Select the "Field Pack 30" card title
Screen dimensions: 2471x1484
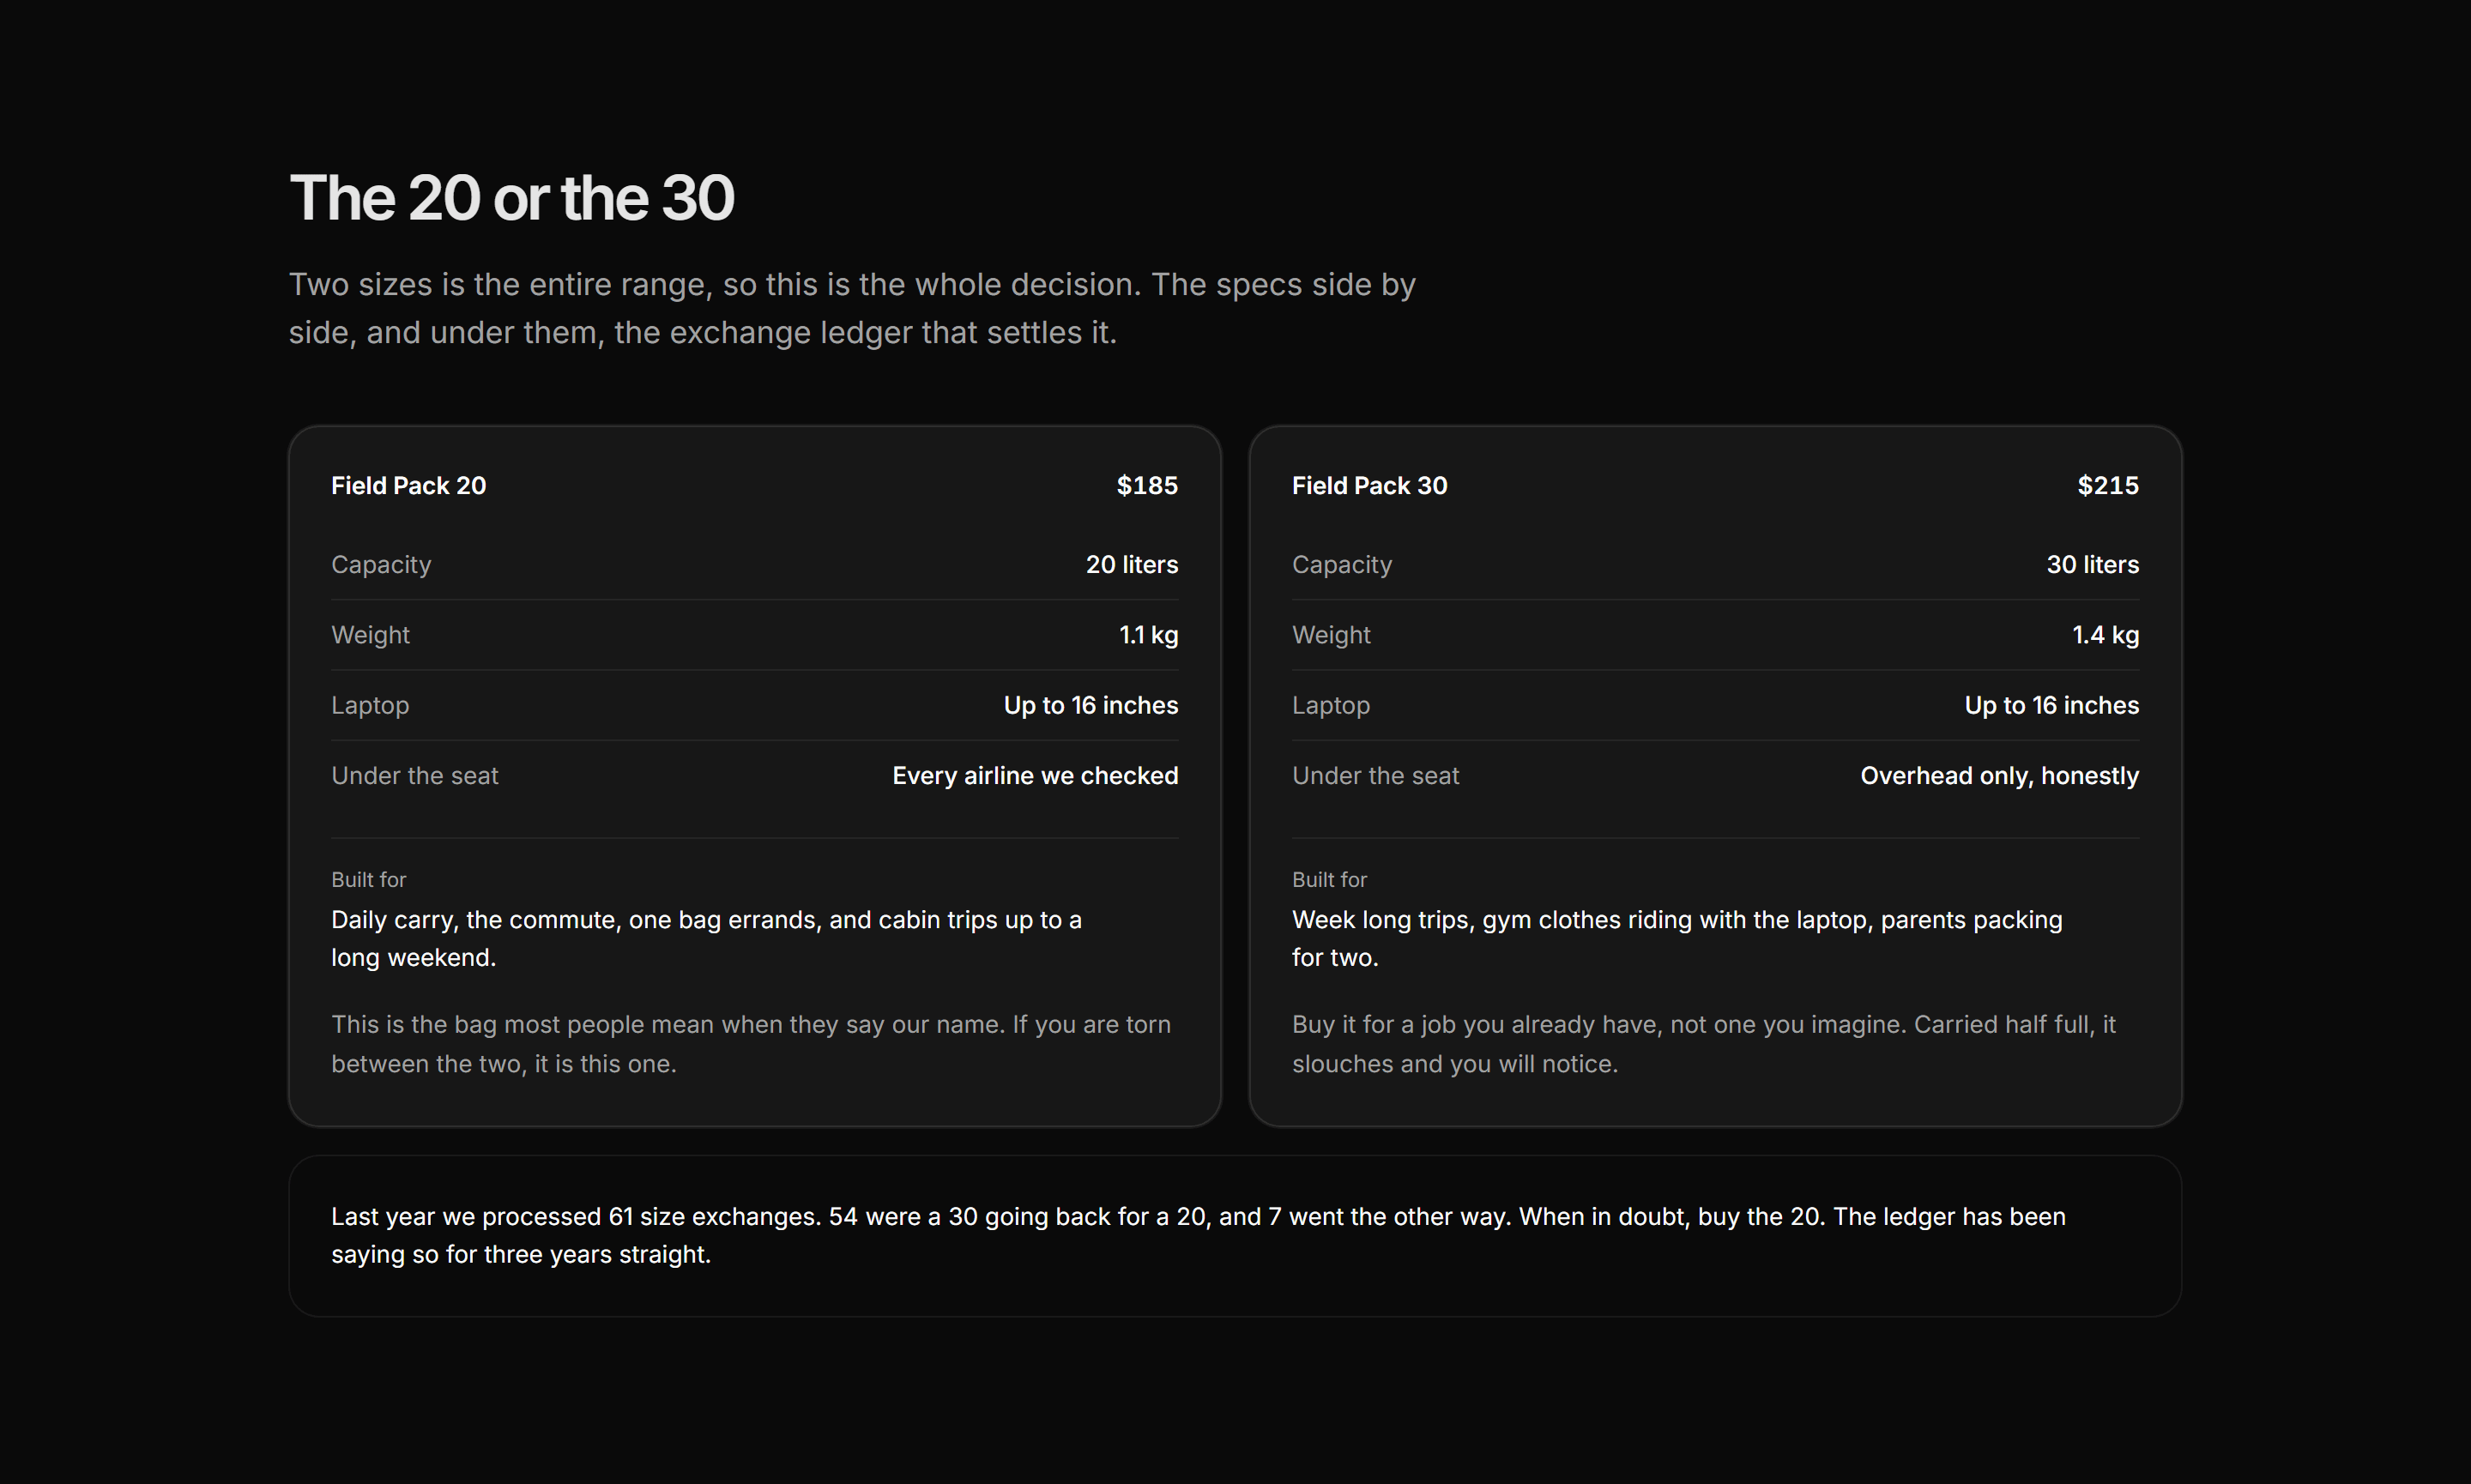1369,485
